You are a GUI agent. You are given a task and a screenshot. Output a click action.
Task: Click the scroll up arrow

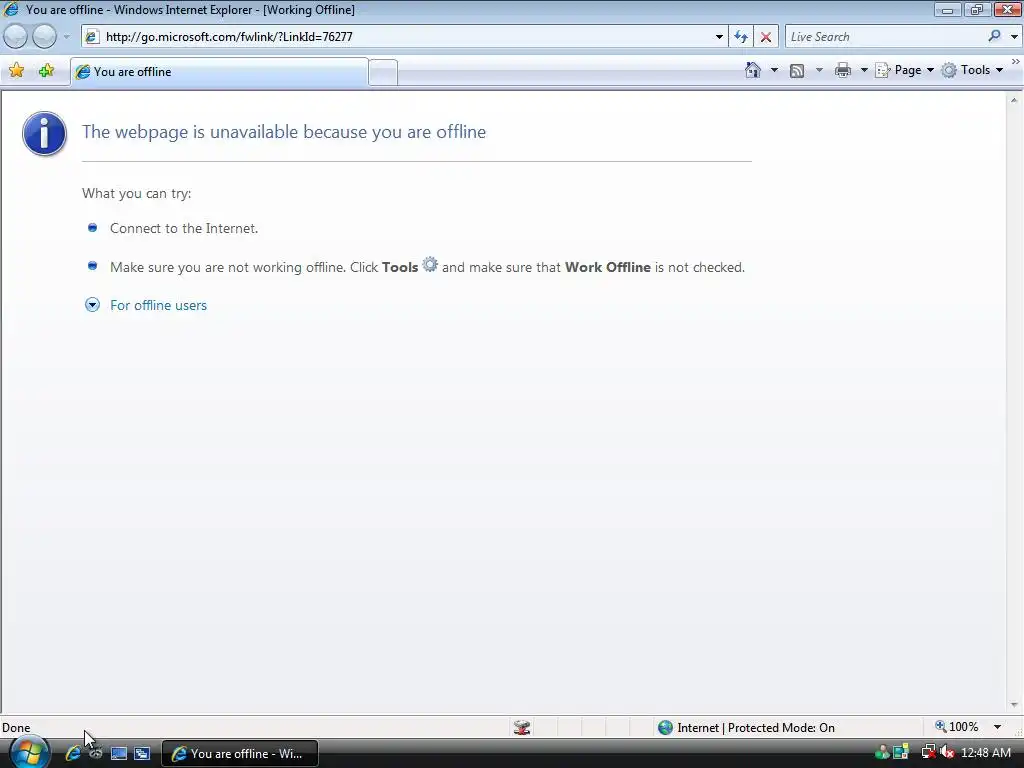tap(1014, 100)
